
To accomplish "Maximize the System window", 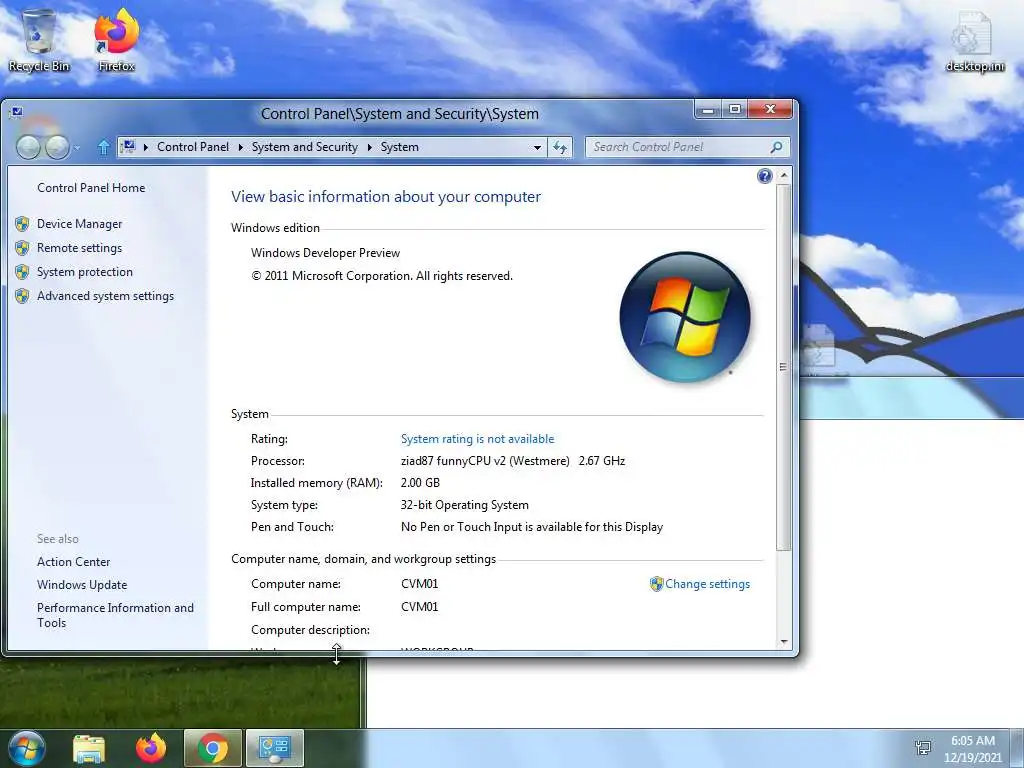I will tap(735, 110).
